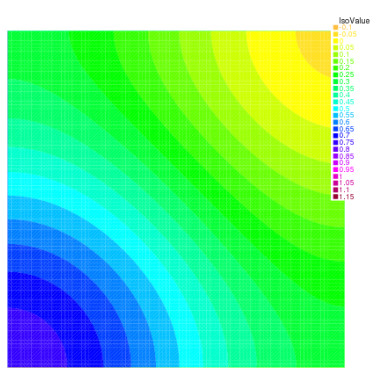The height and width of the screenshot is (372, 377).
Task: Click the IsoValue legend title
Action: coord(354,21)
